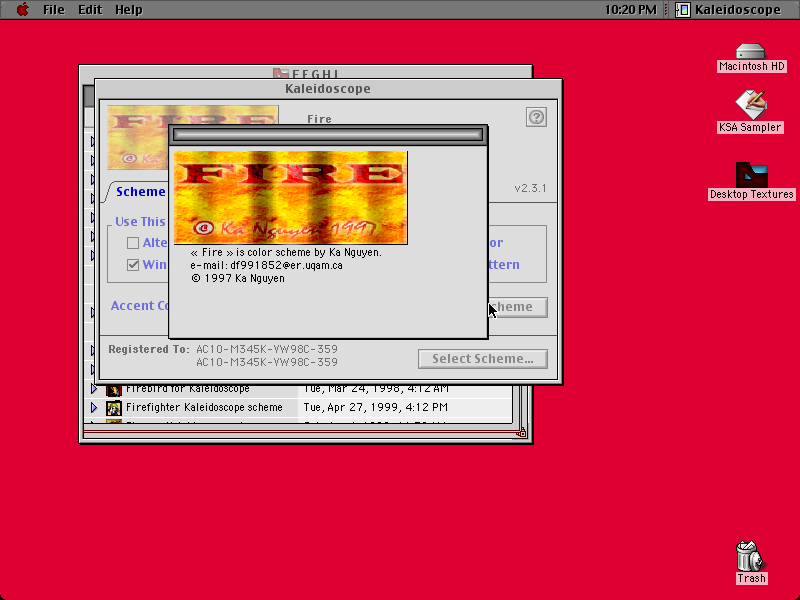Click the "© 1997 Ka Nguyen" copyright line
This screenshot has width=800, height=600.
point(238,279)
